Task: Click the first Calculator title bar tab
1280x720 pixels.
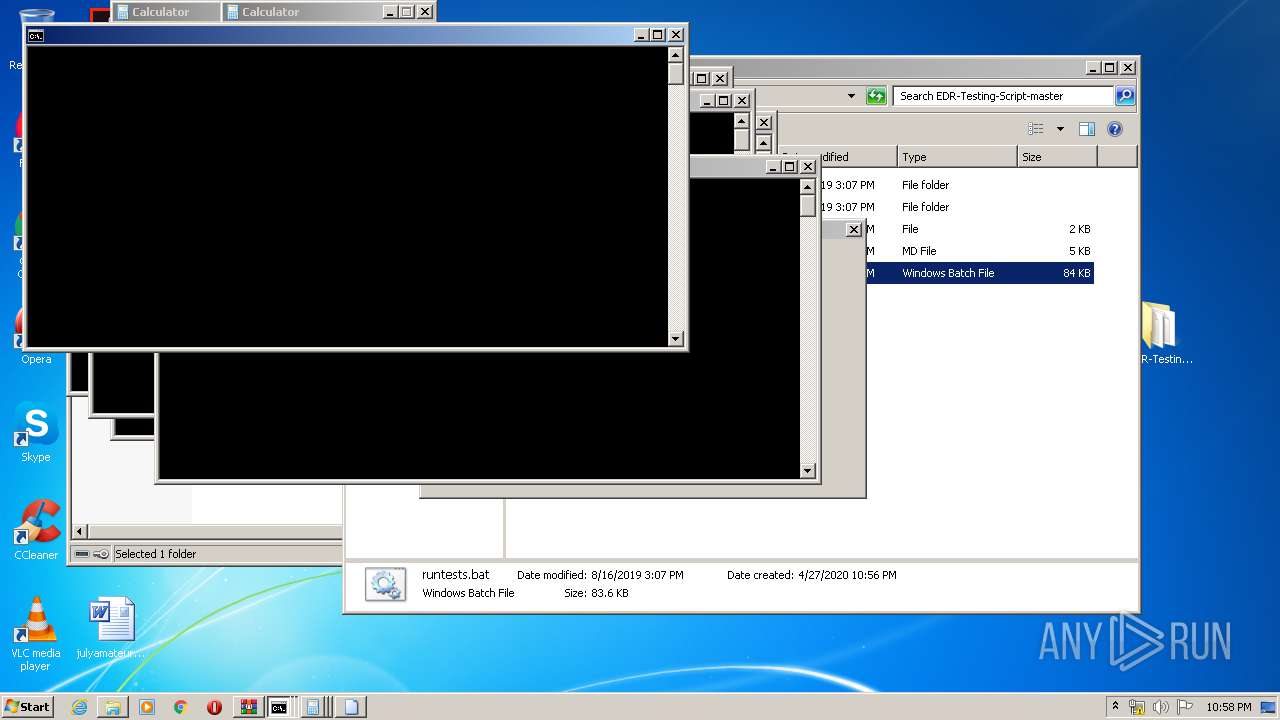Action: 165,12
